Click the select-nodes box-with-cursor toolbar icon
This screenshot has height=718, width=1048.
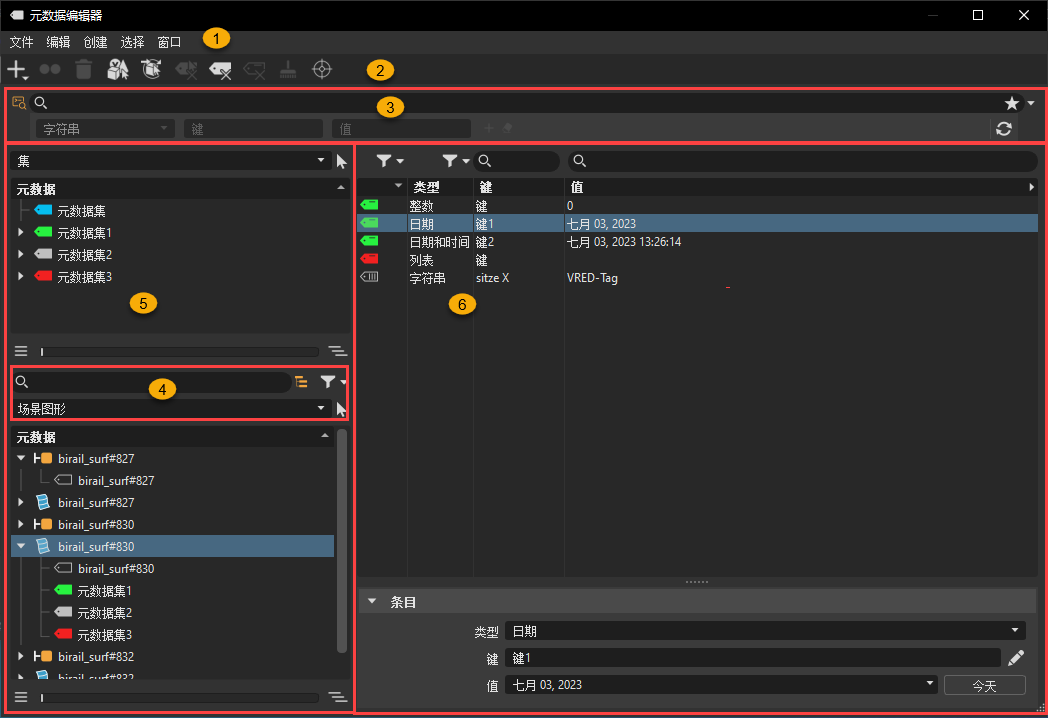(x=118, y=69)
